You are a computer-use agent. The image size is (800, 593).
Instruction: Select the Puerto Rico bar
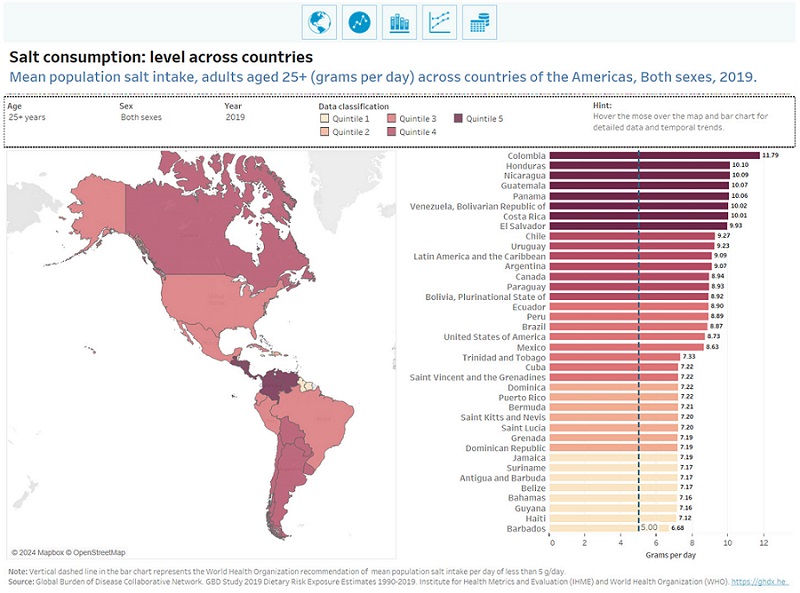[614, 397]
